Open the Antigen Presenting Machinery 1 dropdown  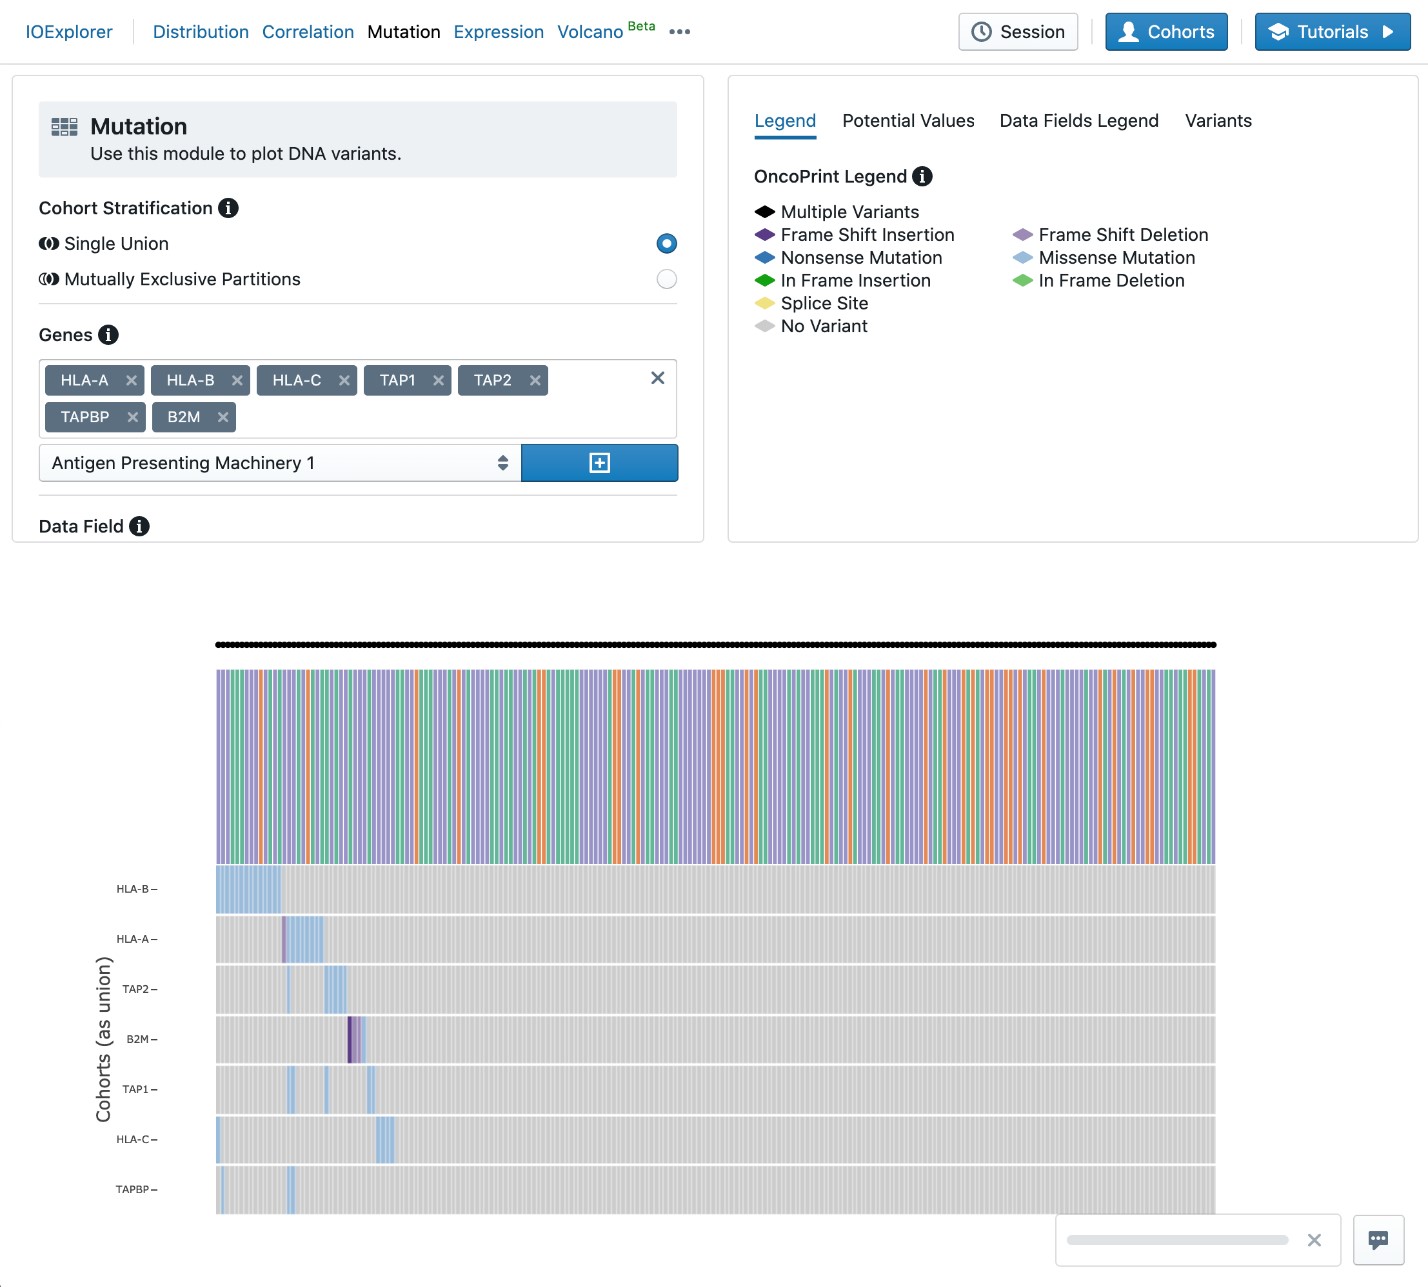280,463
